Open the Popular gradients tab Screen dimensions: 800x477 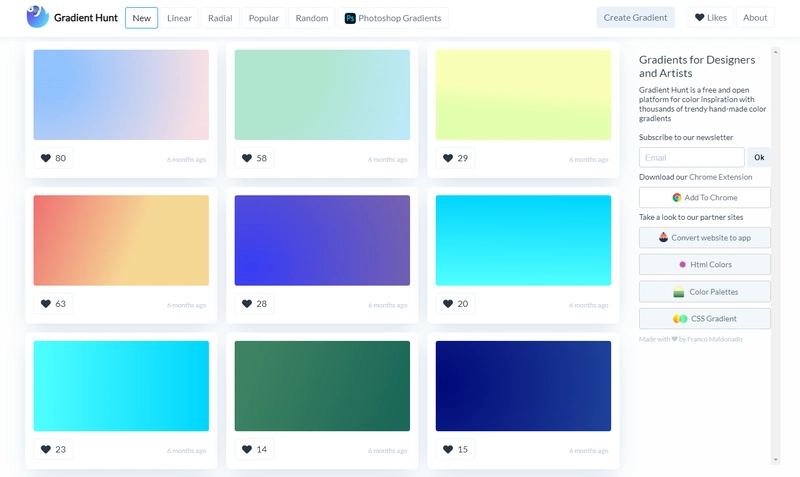pyautogui.click(x=263, y=18)
